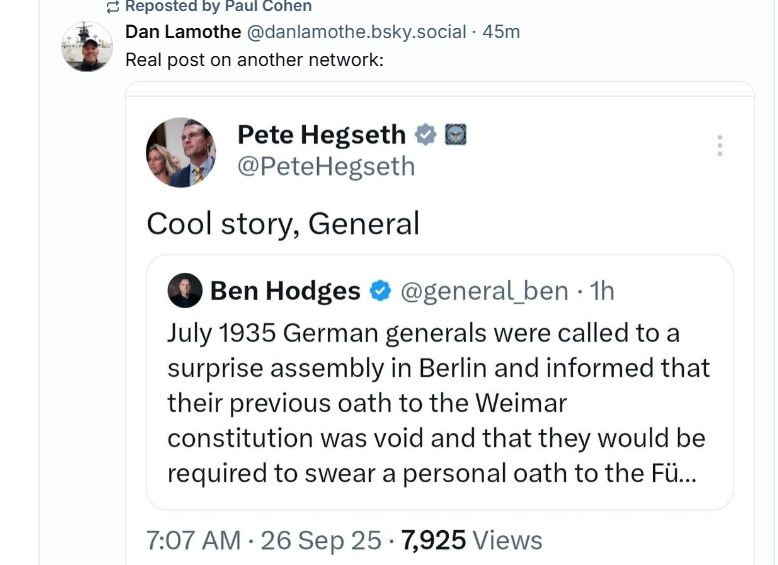
Task: Click the @danlamothe.bsky.social handle
Action: [356, 31]
